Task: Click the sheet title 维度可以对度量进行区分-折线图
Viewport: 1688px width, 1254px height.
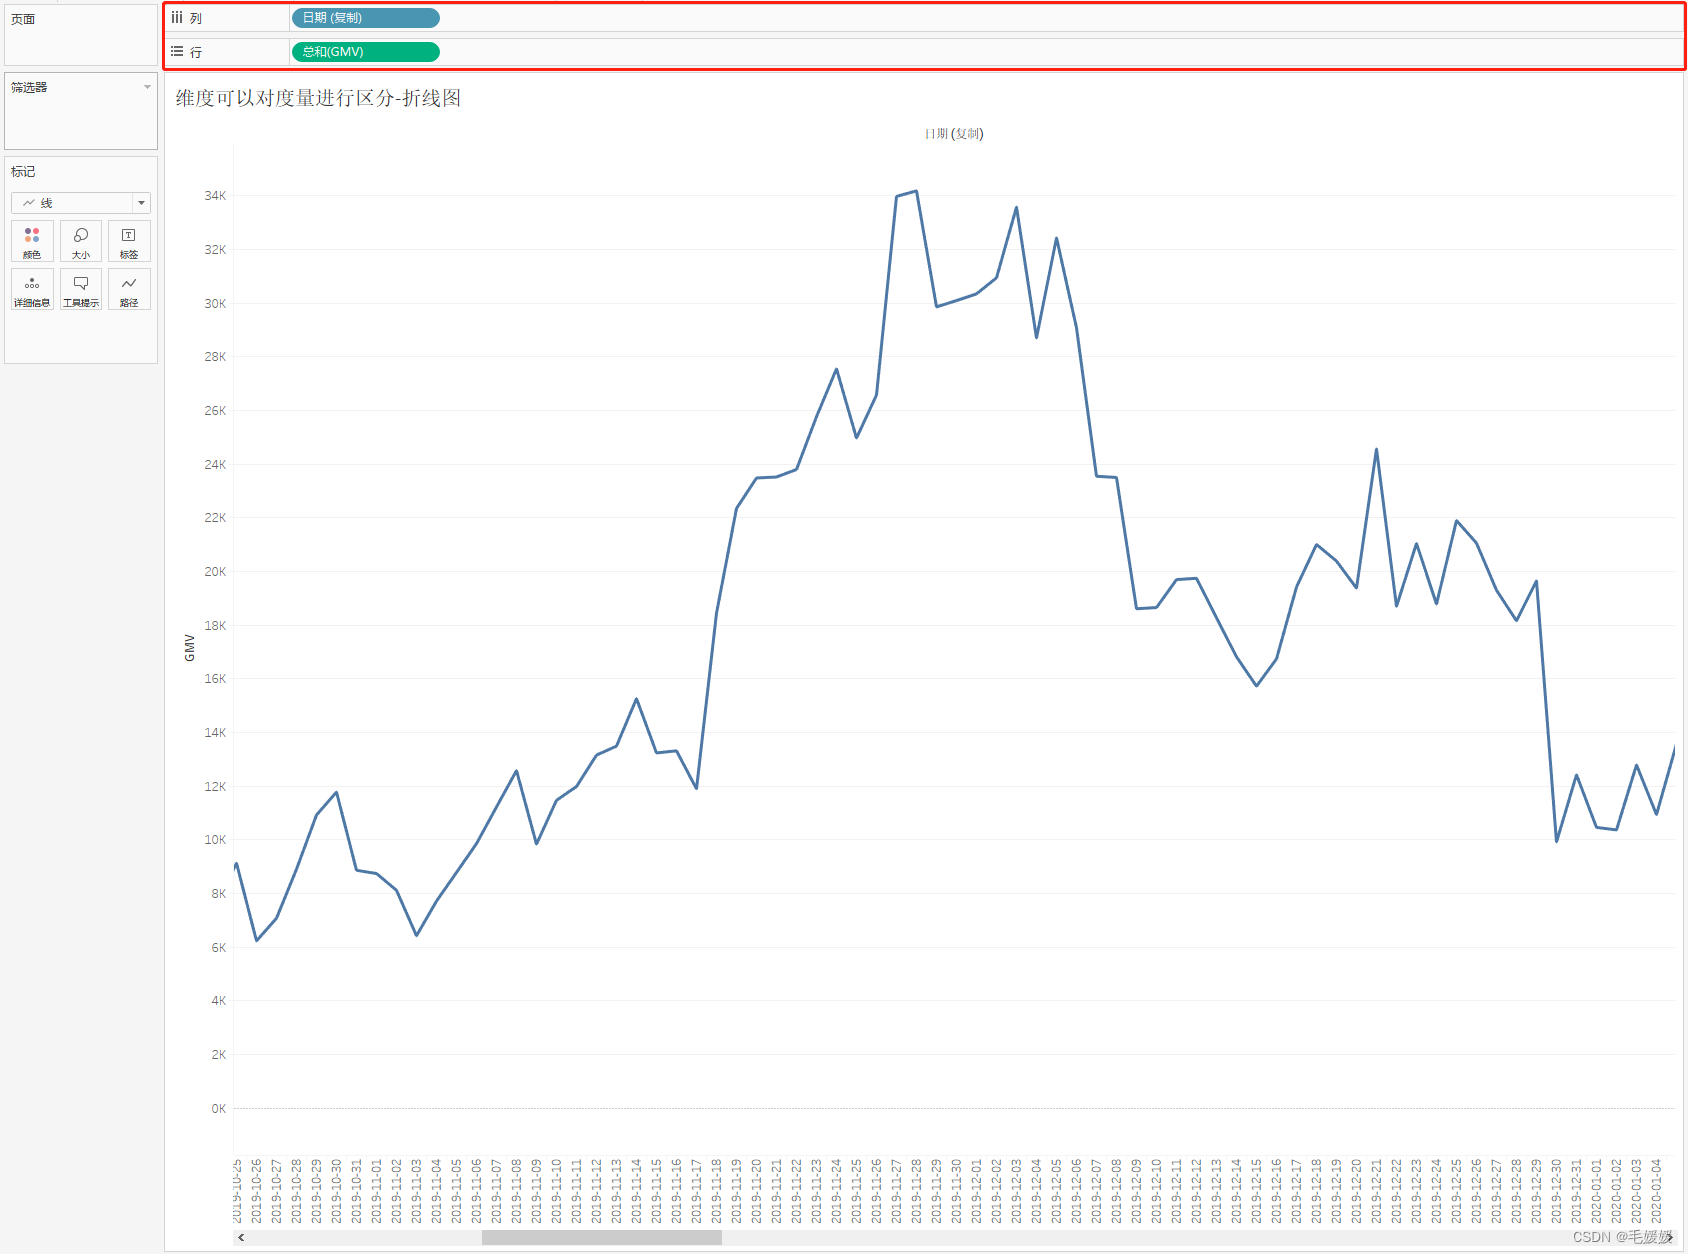Action: (318, 98)
